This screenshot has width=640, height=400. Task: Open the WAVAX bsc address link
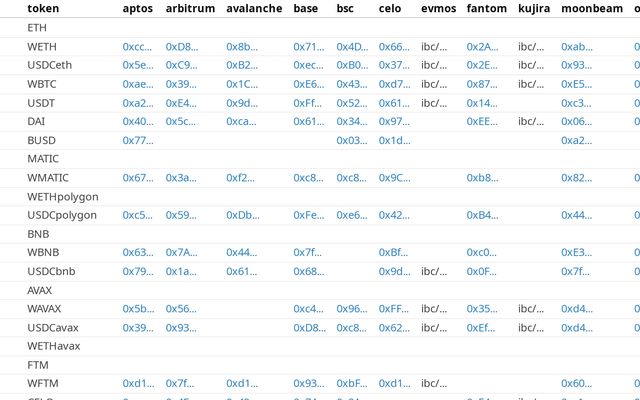pos(351,309)
